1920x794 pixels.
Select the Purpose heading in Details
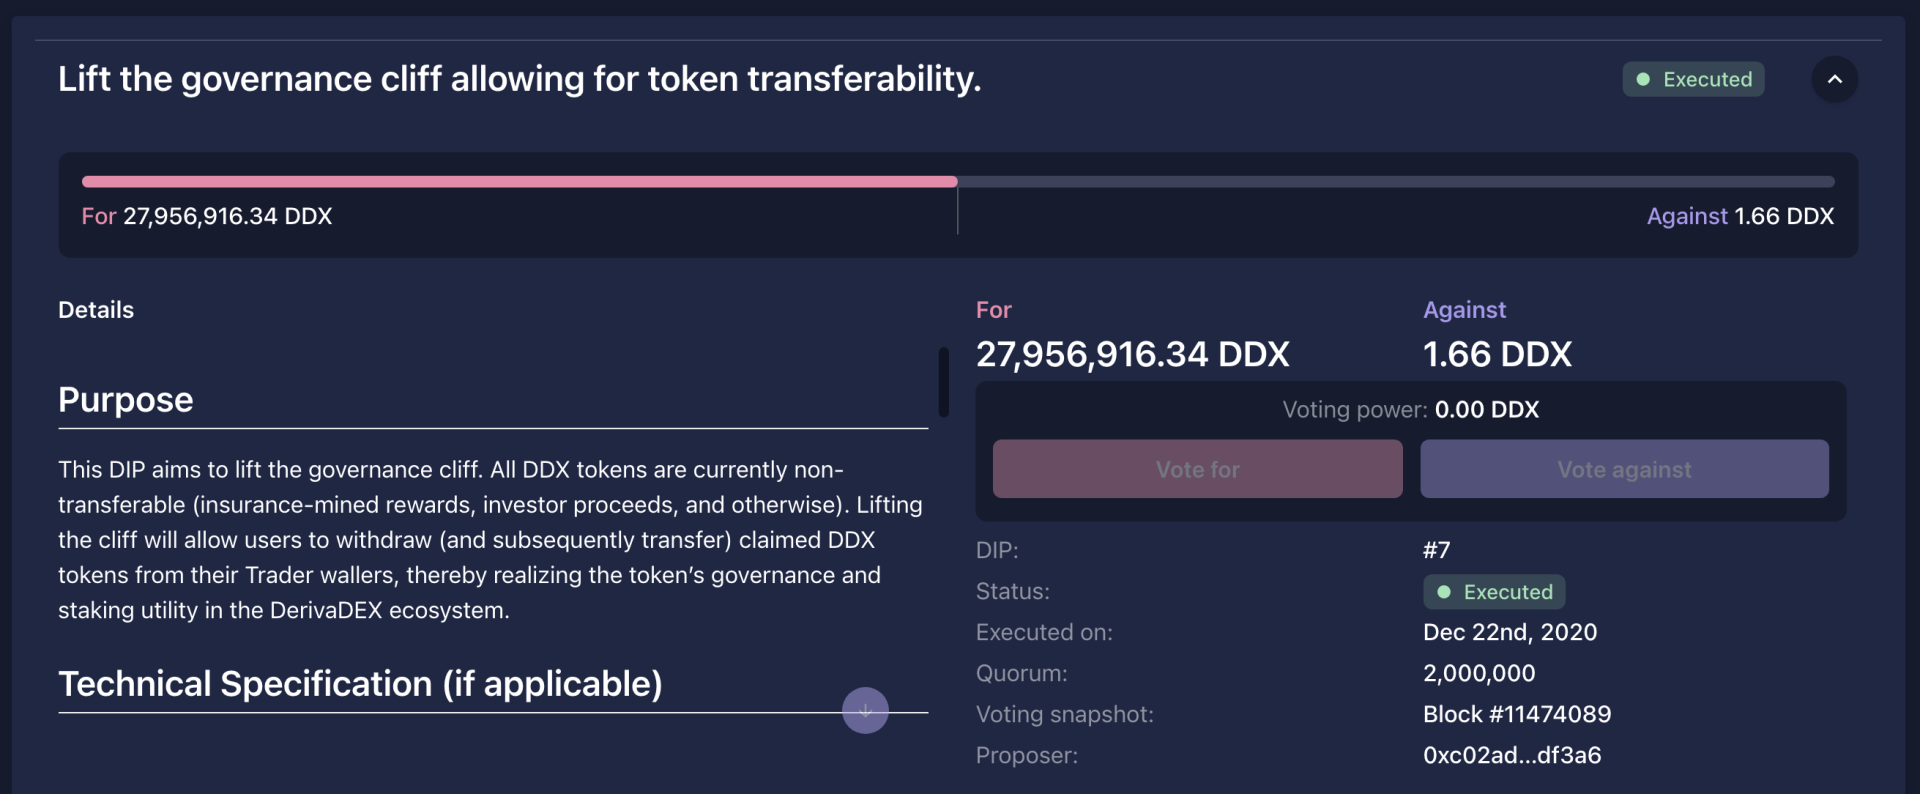point(126,400)
